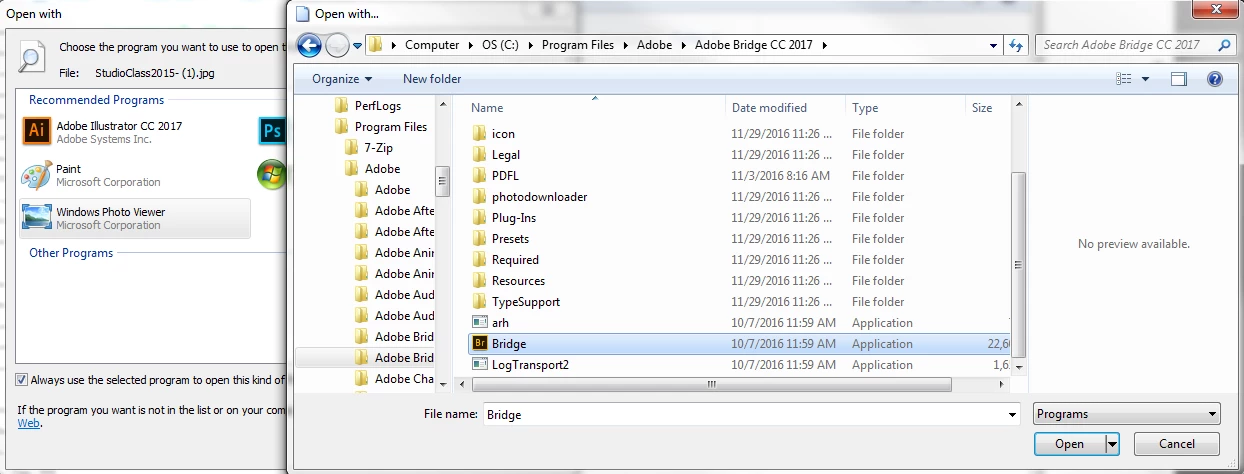The width and height of the screenshot is (1244, 474).
Task: Click the Open button
Action: point(1069,444)
